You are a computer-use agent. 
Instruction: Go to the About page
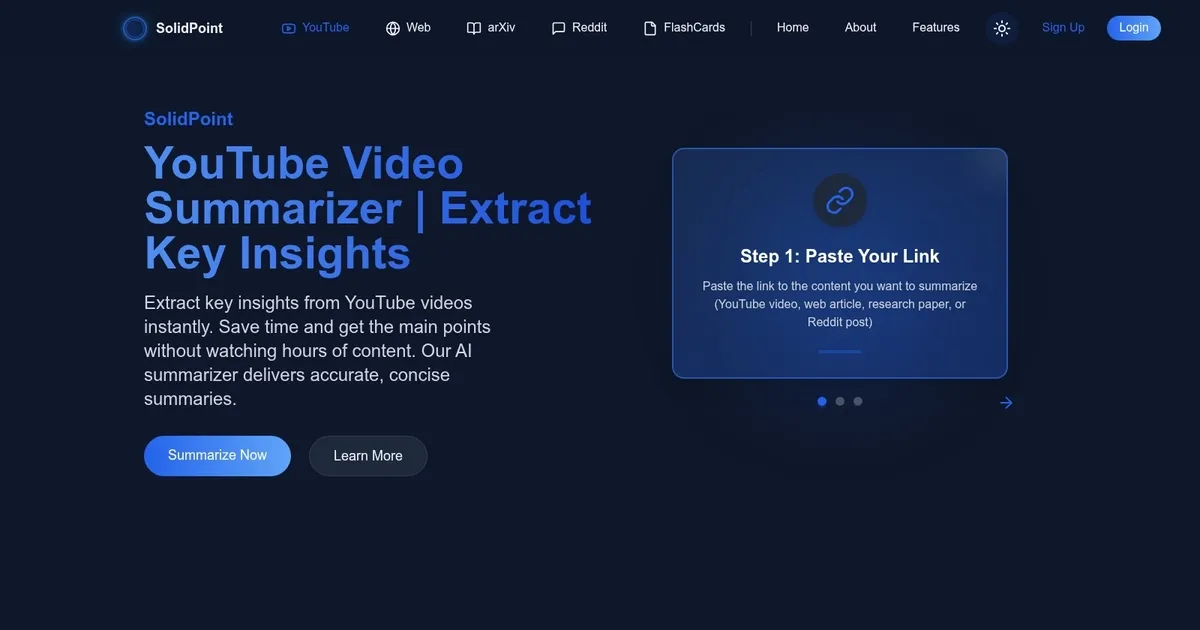[x=860, y=28]
